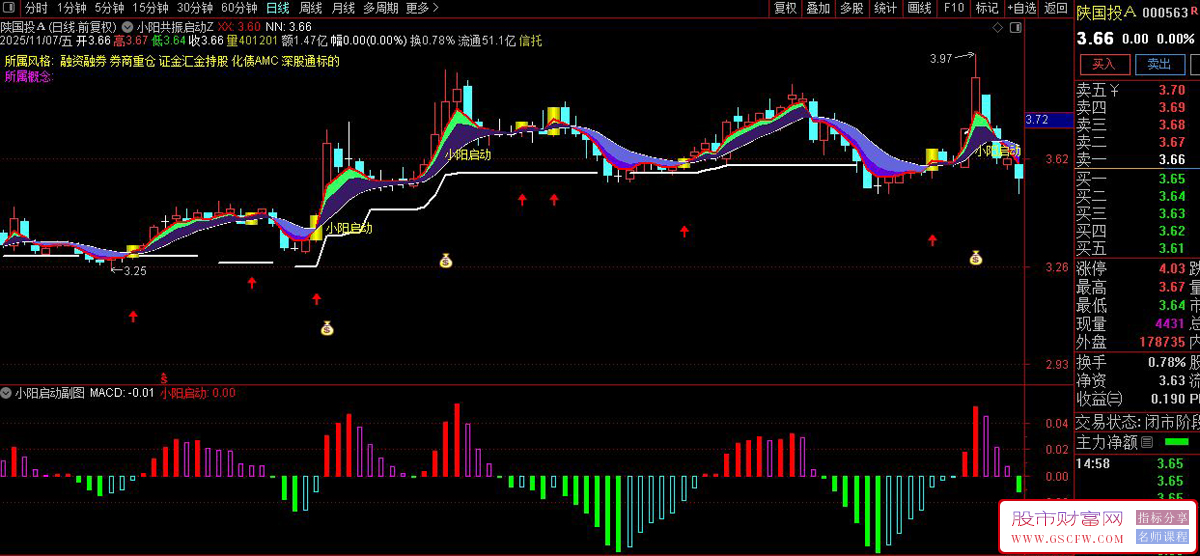The height and width of the screenshot is (556, 1200).
Task: Select the 买五 price 3.61 row
Action: (x=1137, y=248)
